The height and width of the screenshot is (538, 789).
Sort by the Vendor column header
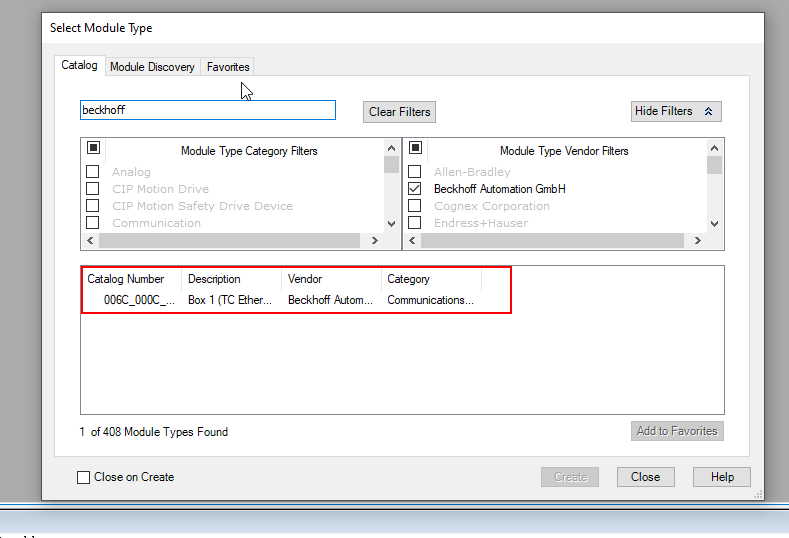pyautogui.click(x=332, y=279)
